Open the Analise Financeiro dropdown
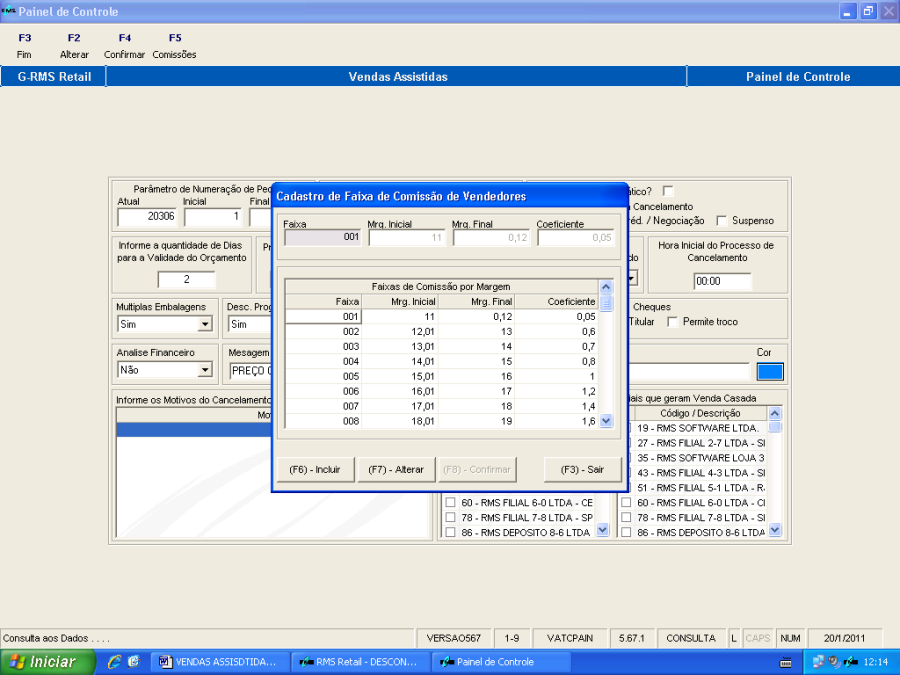 coord(205,370)
